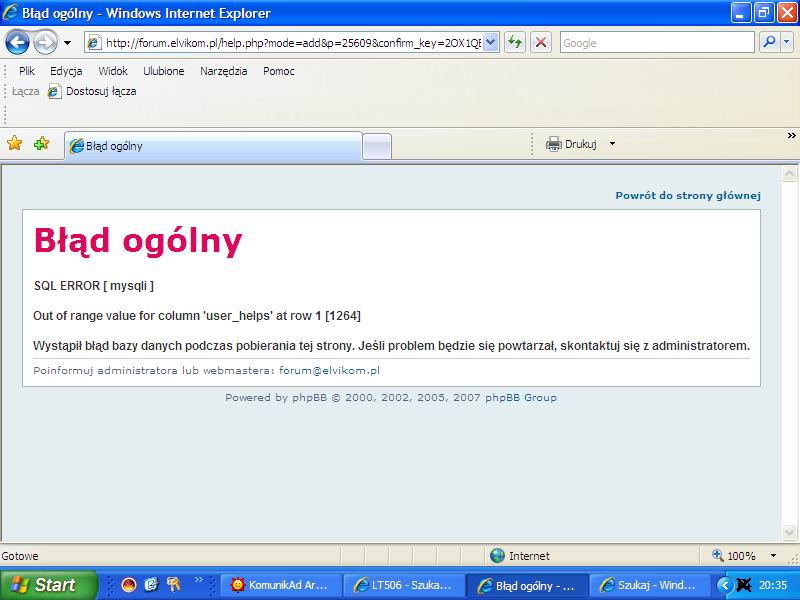Viewport: 800px width, 600px height.
Task: Run search with the magnifier icon
Action: 769,42
